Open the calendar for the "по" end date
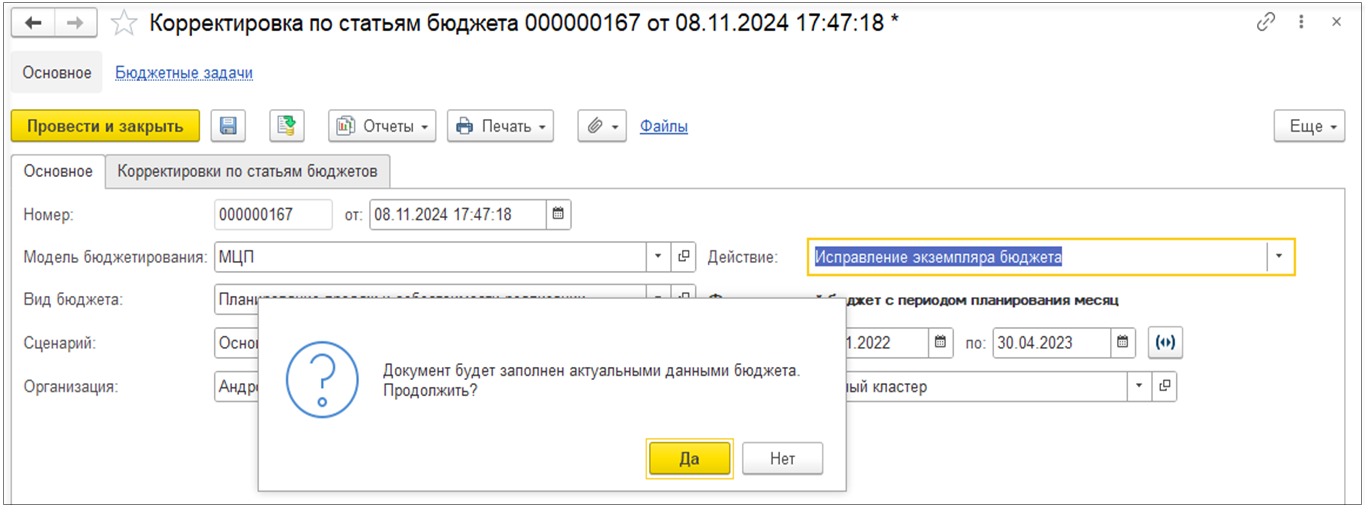The image size is (1365, 505). point(1123,342)
